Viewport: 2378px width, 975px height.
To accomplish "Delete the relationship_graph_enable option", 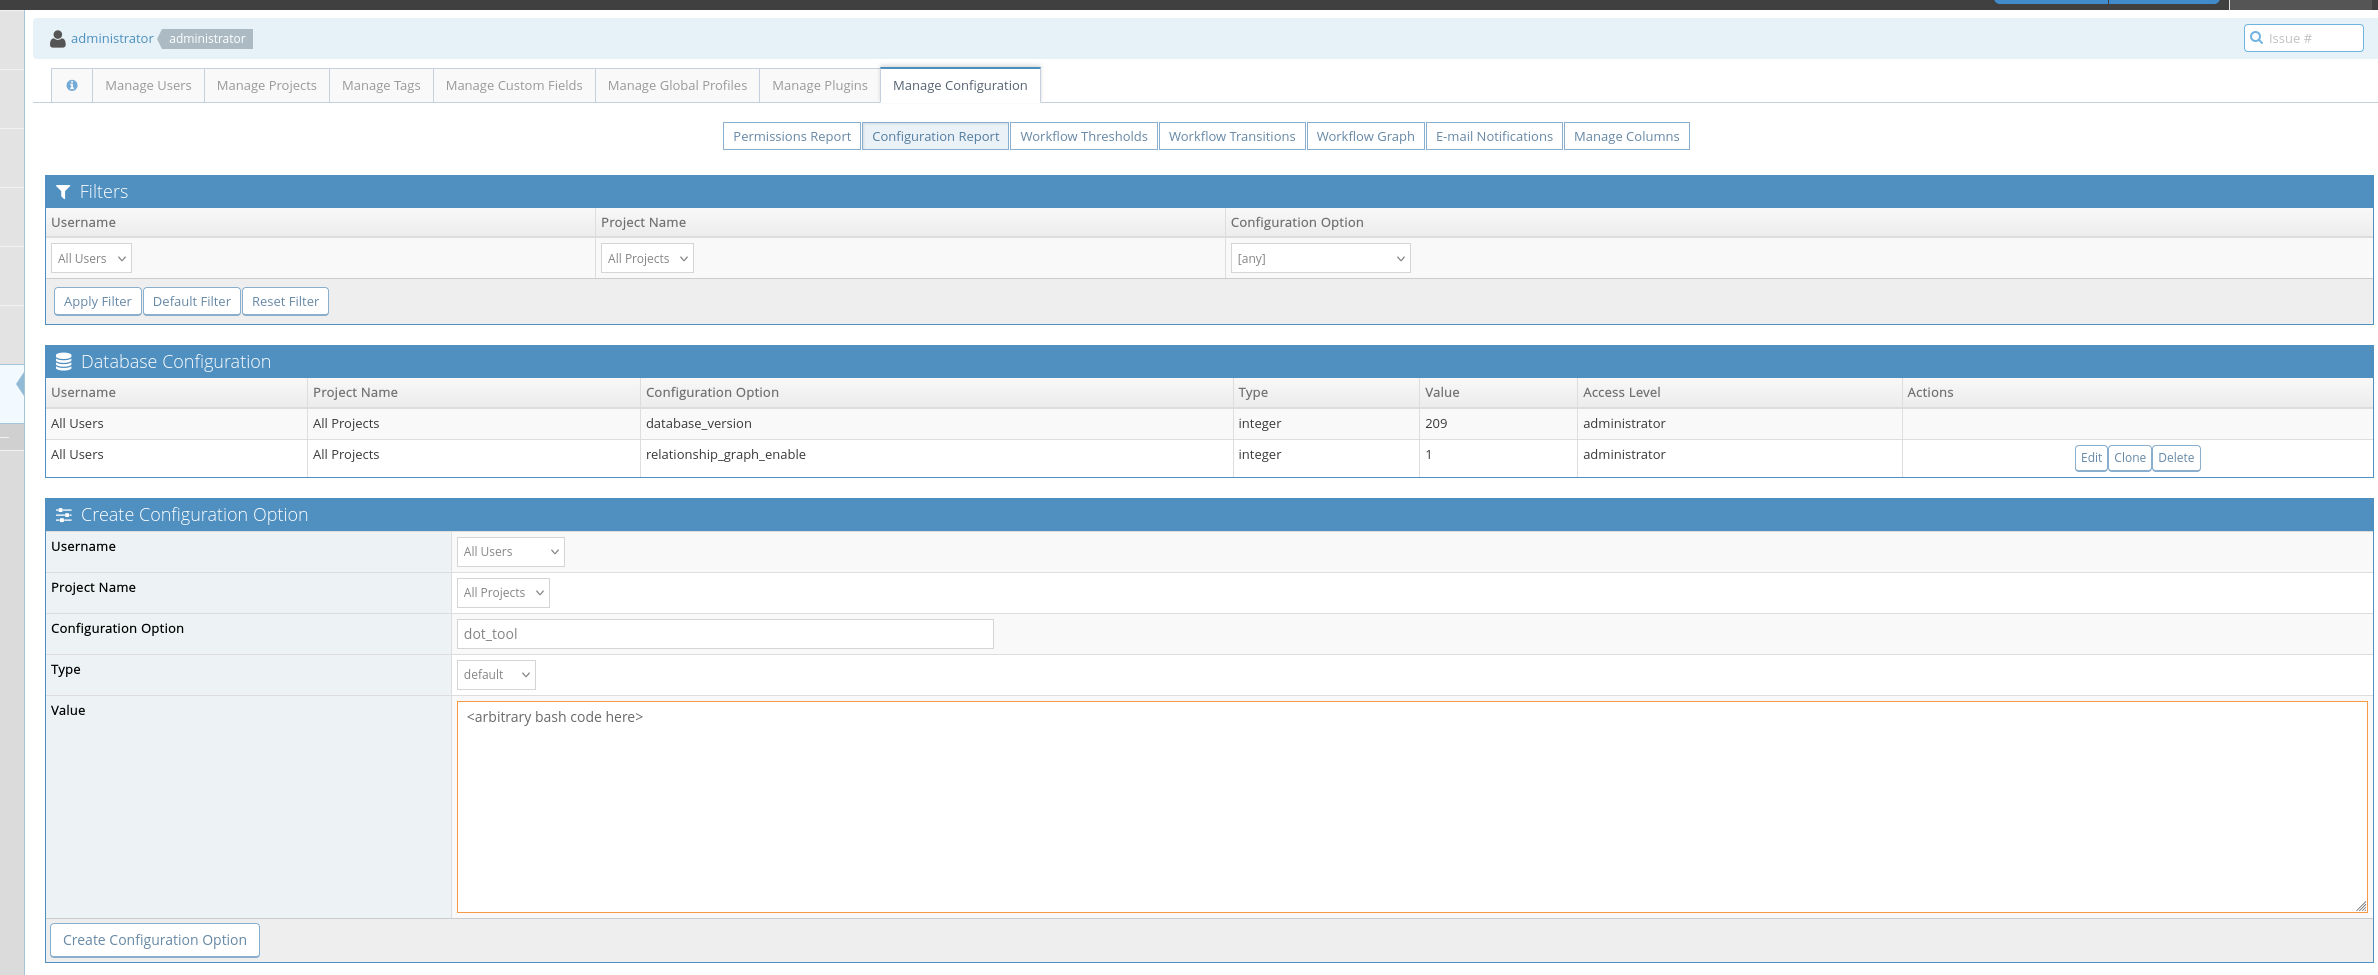I will click(x=2176, y=458).
